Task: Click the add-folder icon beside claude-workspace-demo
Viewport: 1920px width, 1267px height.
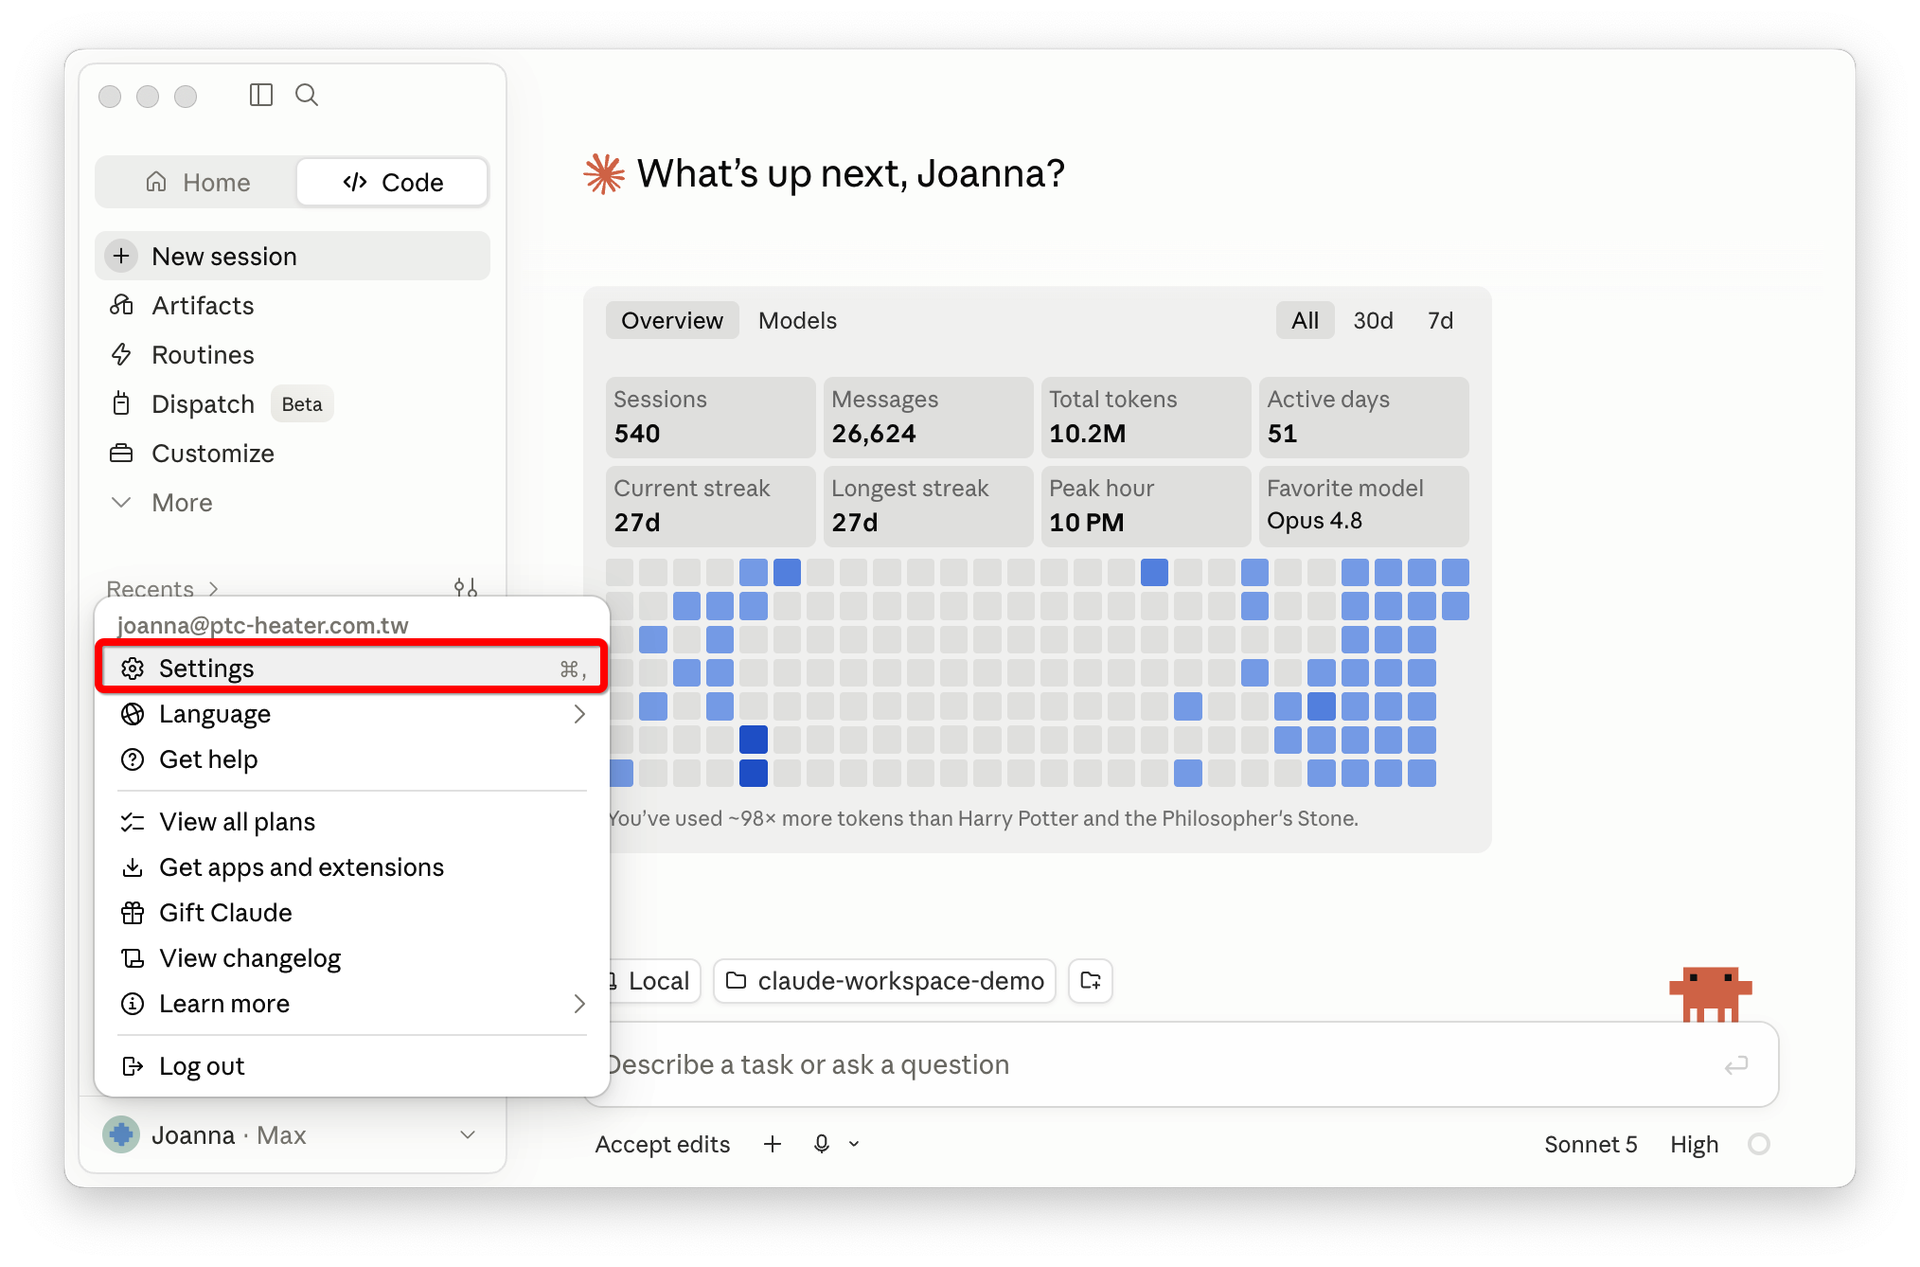Action: tap(1090, 981)
